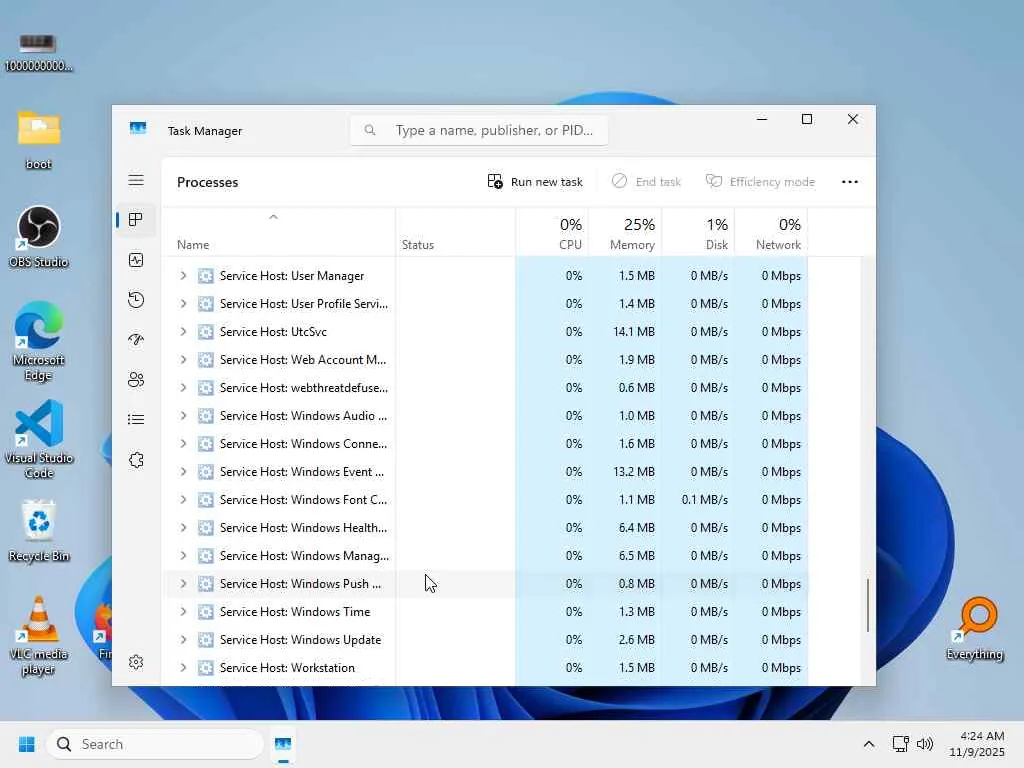Click the 0.1 MB/s disk value
This screenshot has height=768, width=1024.
click(705, 500)
